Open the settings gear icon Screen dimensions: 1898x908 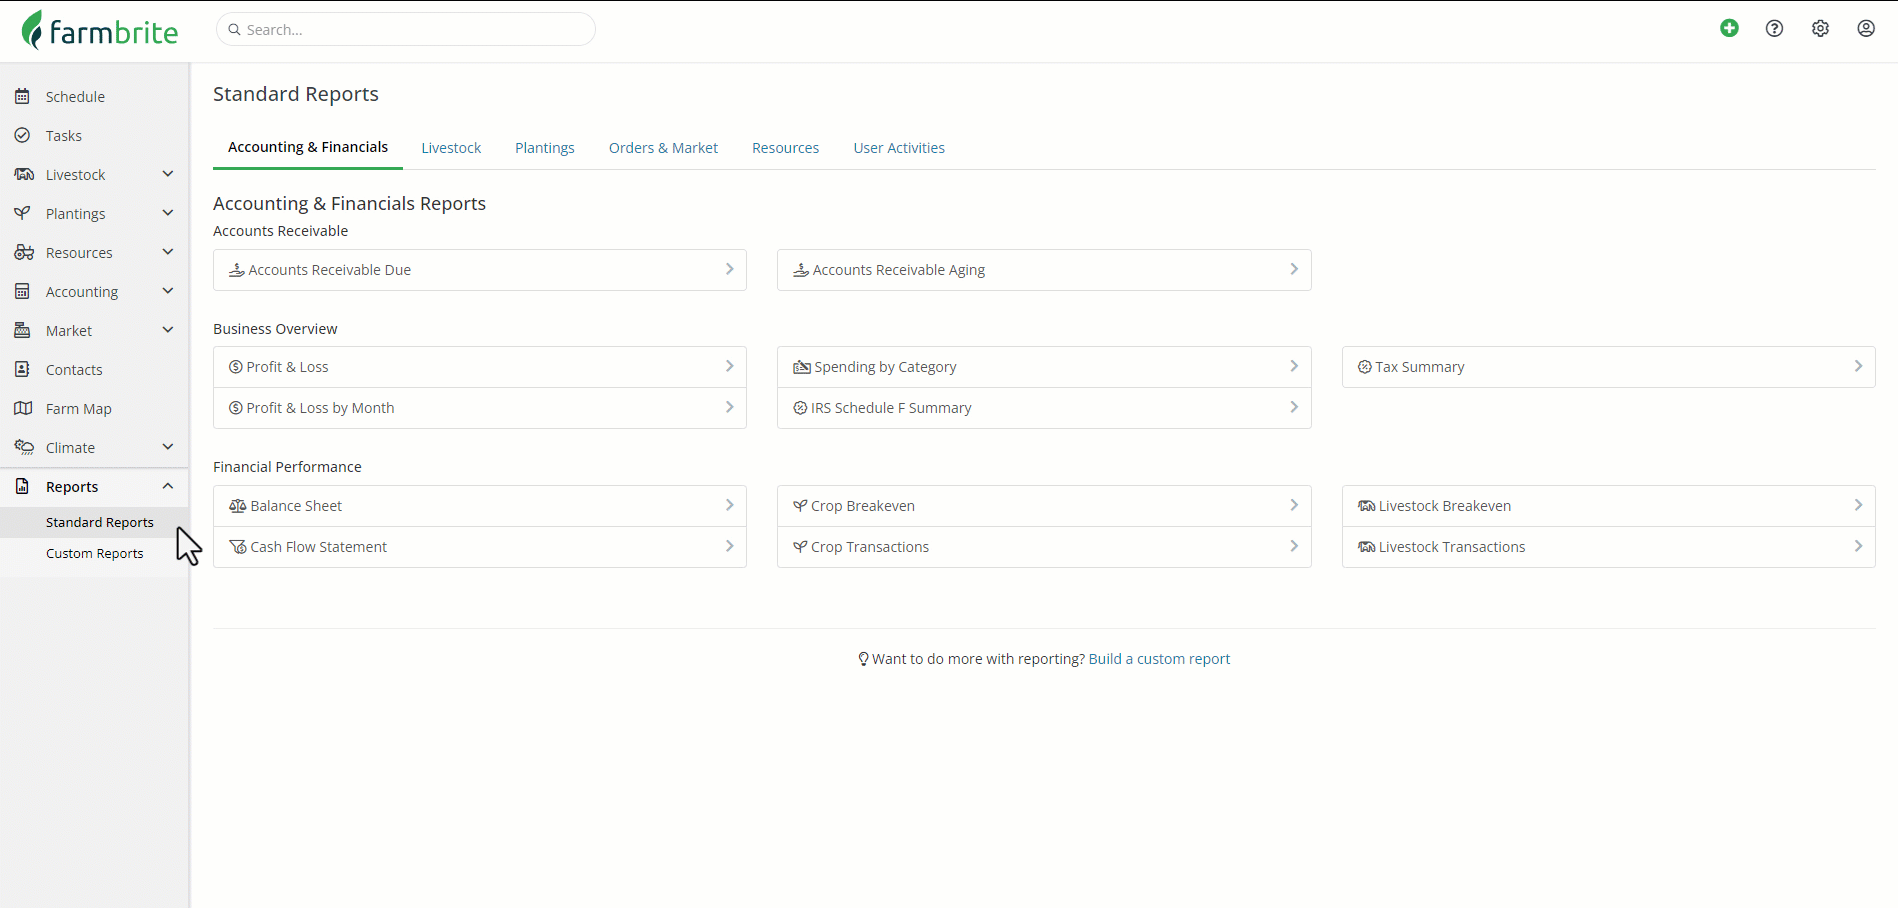click(x=1820, y=28)
